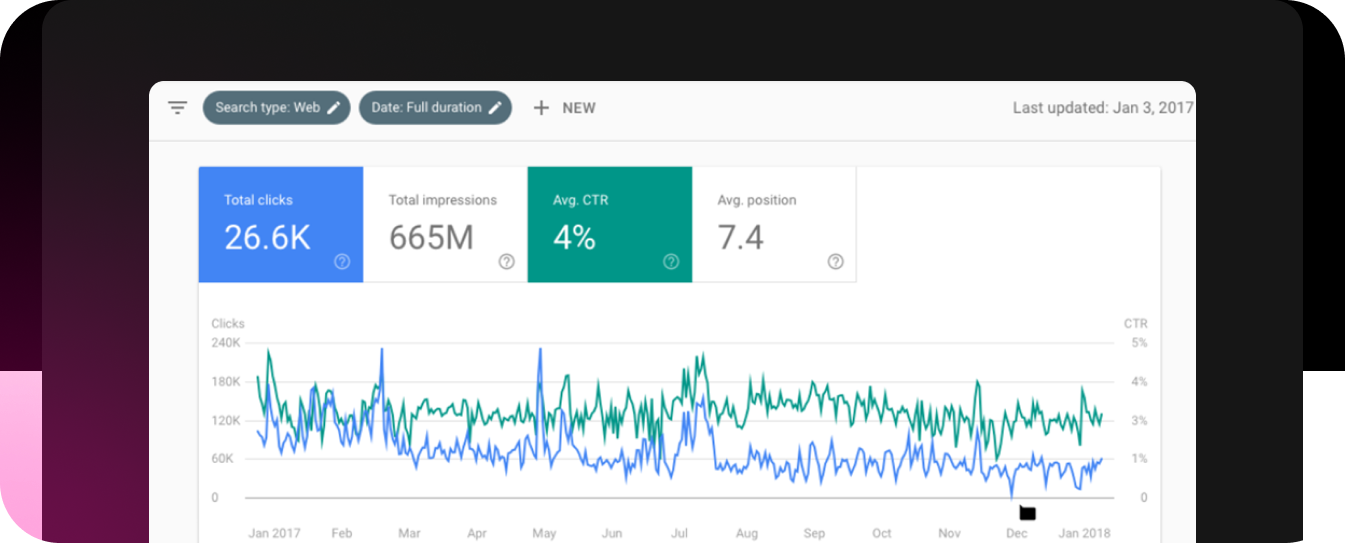Click pencil icon on Date chip

[x=494, y=108]
